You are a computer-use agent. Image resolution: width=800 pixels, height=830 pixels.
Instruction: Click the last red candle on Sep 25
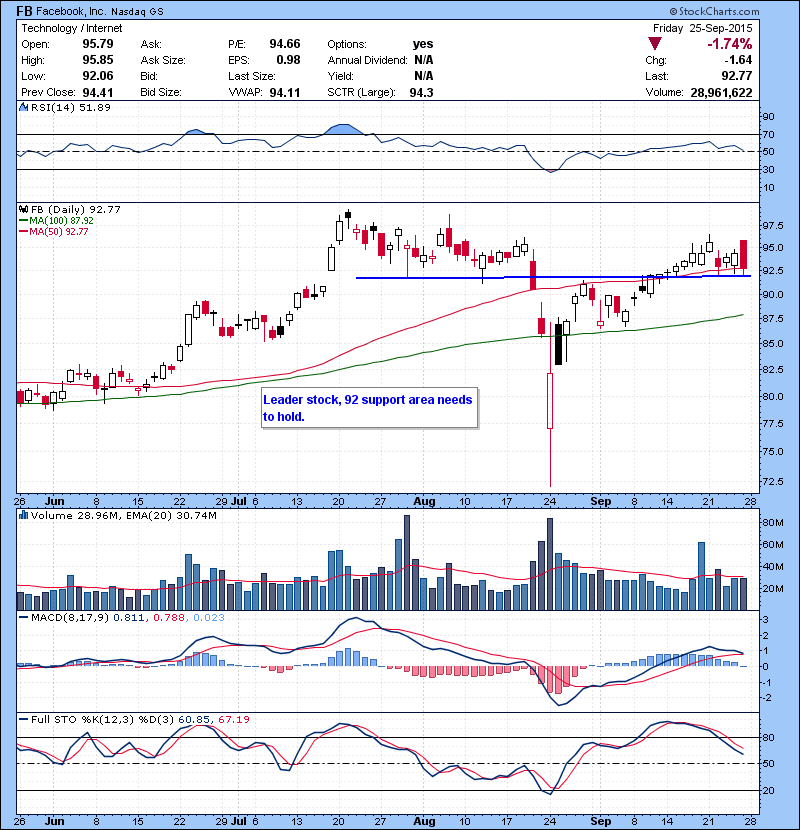pyautogui.click(x=743, y=254)
